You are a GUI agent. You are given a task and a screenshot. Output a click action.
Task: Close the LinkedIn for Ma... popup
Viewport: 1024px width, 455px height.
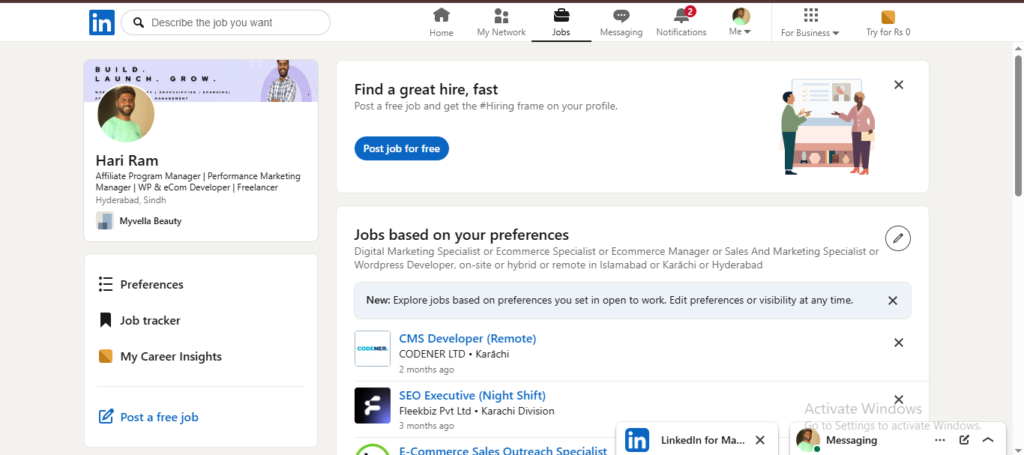pyautogui.click(x=760, y=440)
